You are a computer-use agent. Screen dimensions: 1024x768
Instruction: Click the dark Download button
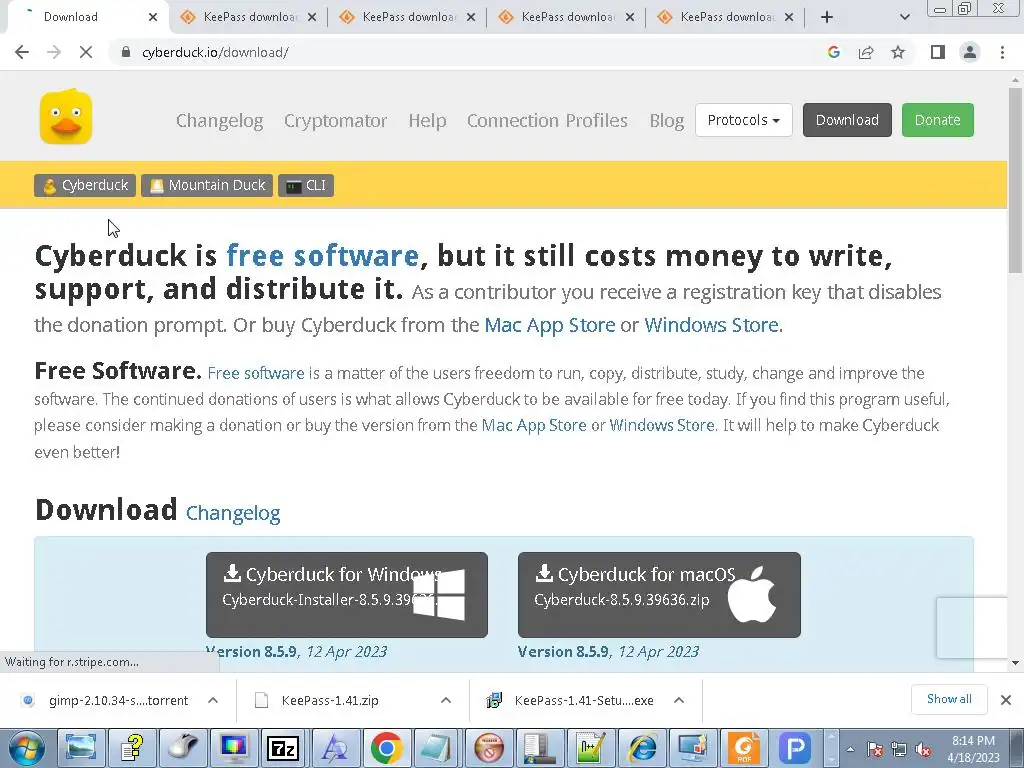[847, 120]
